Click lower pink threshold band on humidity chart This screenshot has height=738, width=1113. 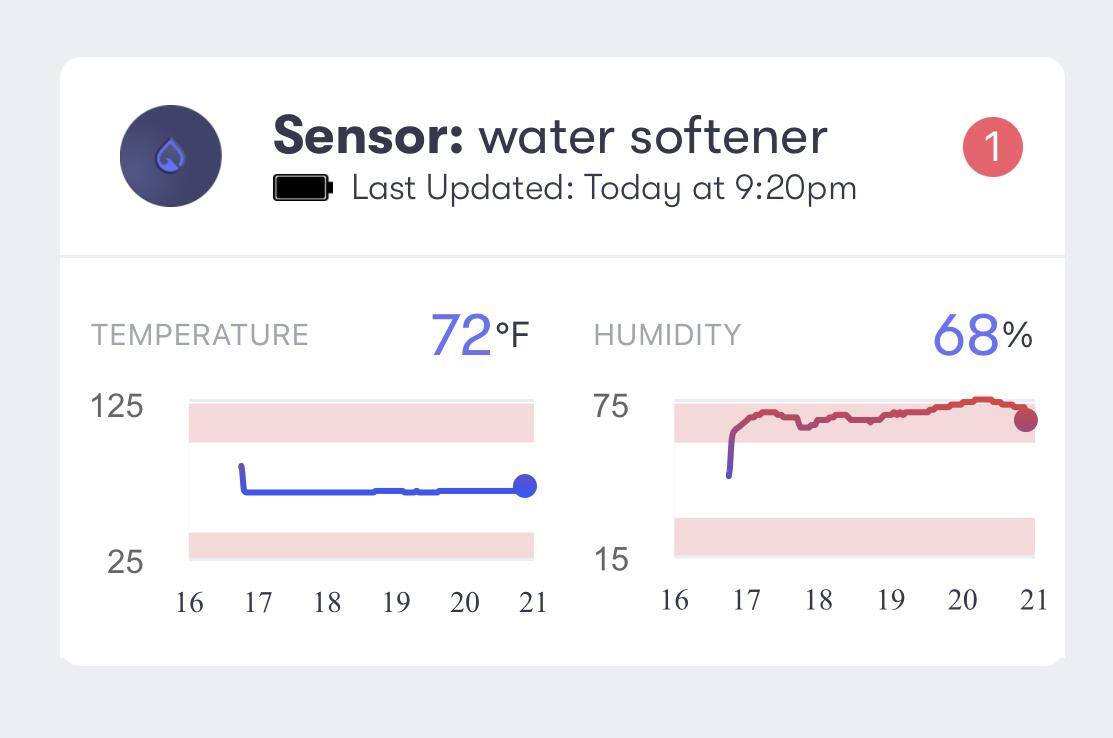click(x=853, y=536)
